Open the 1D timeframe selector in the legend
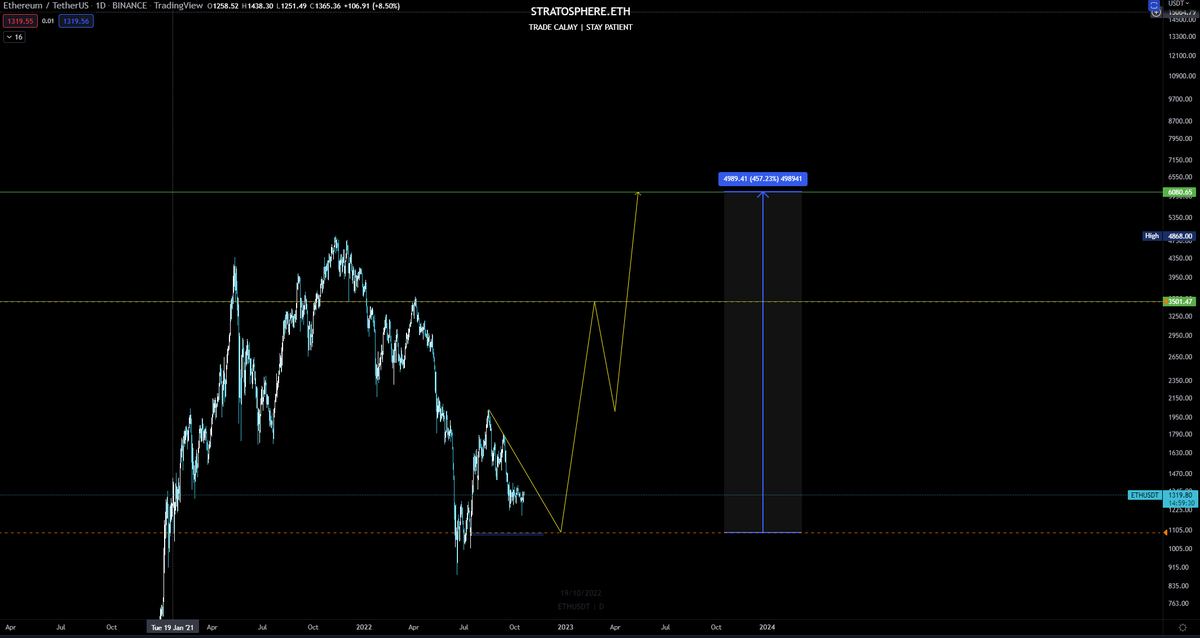The height and width of the screenshot is (638, 1200). [101, 5]
